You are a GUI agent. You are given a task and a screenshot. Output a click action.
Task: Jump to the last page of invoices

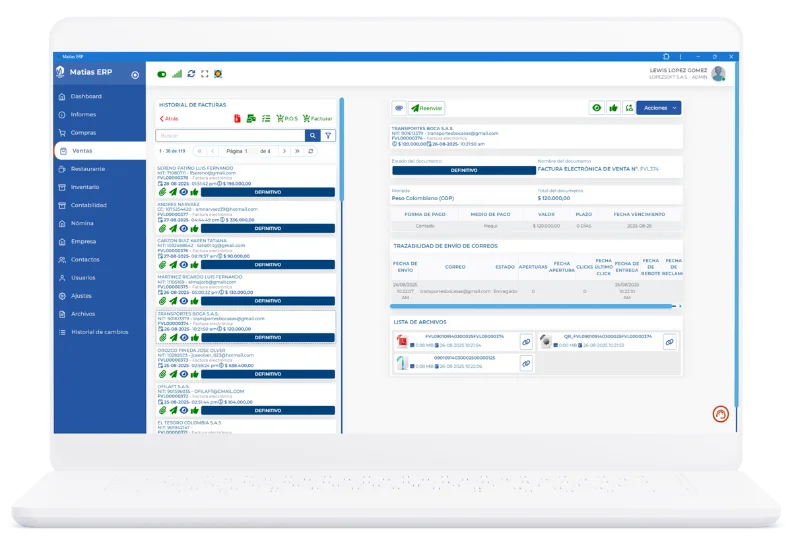coord(298,151)
